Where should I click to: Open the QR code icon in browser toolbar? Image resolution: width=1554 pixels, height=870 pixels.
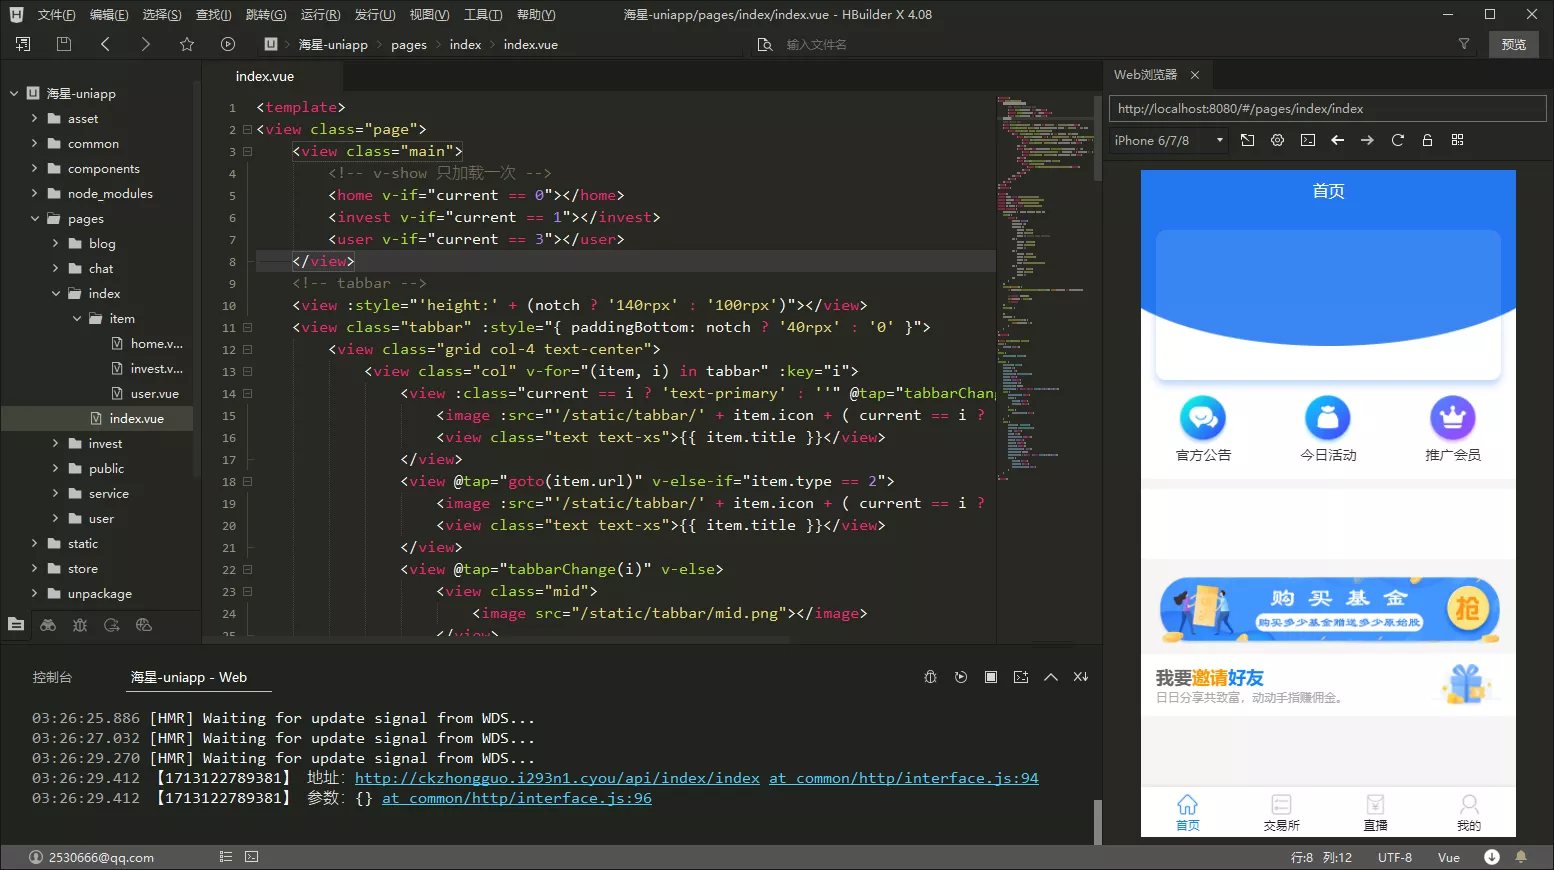[1457, 140]
